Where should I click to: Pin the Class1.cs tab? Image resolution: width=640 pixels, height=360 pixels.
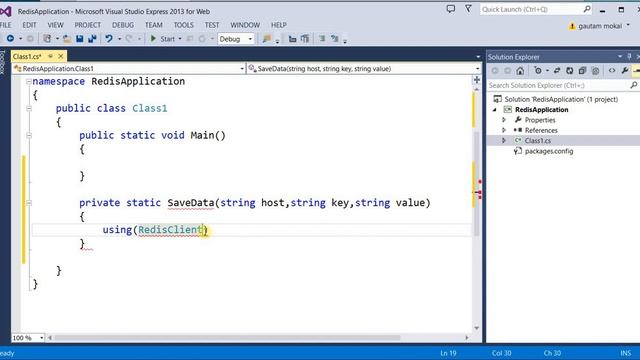pos(51,56)
